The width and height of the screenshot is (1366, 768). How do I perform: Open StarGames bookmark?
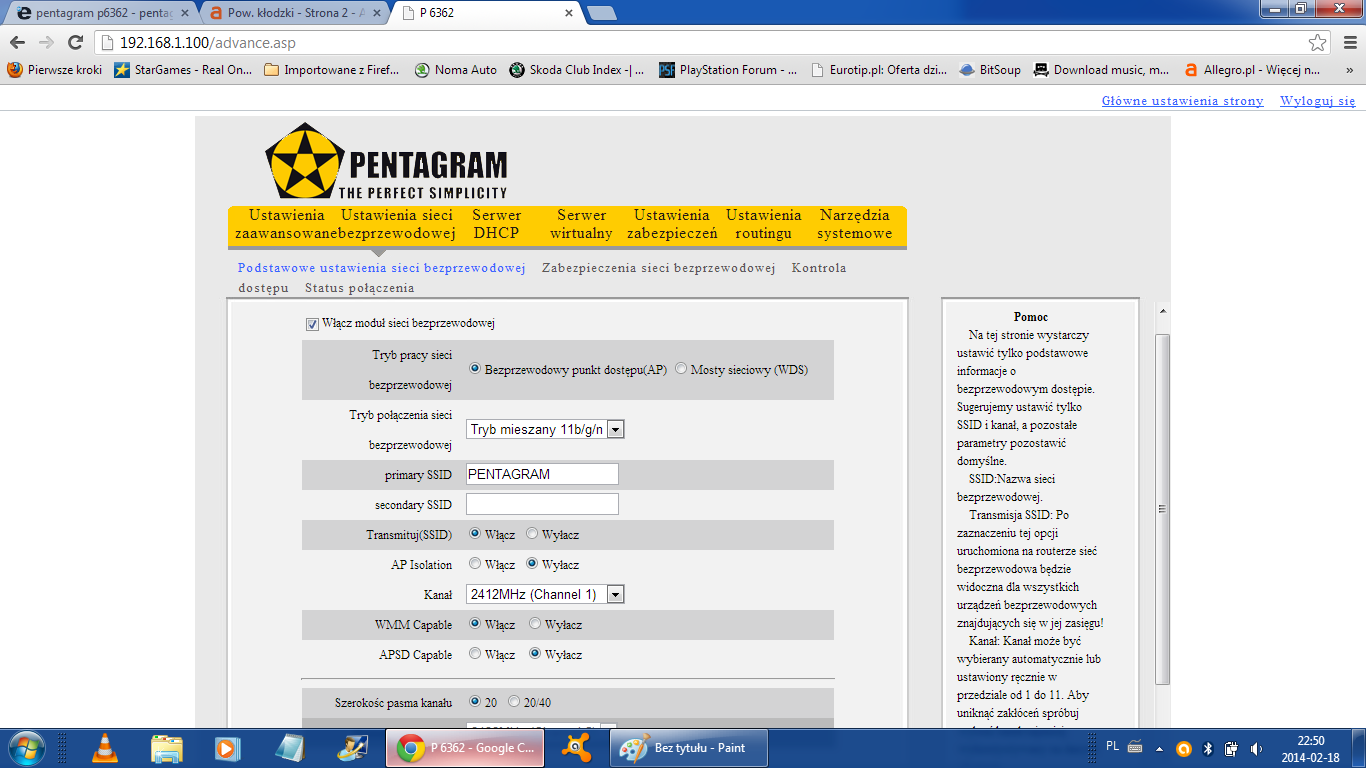pyautogui.click(x=183, y=70)
